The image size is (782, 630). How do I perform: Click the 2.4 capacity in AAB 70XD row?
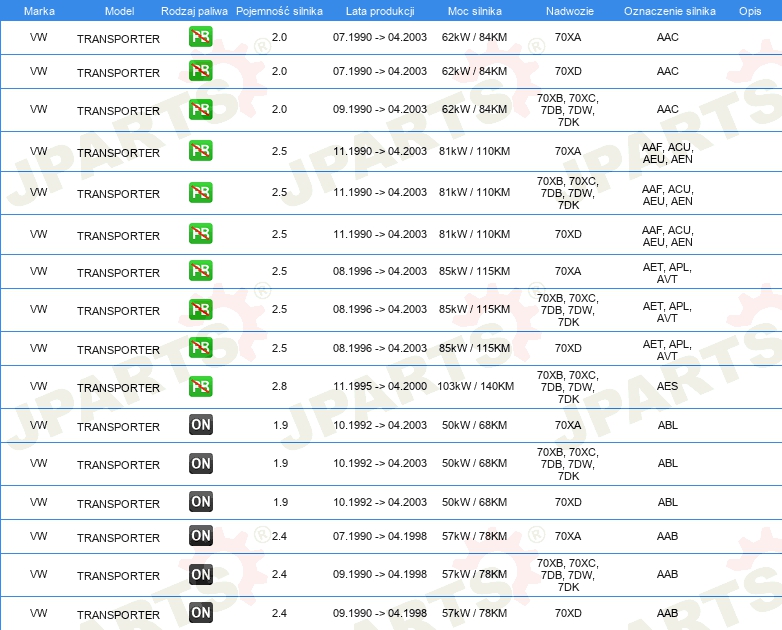click(x=279, y=613)
